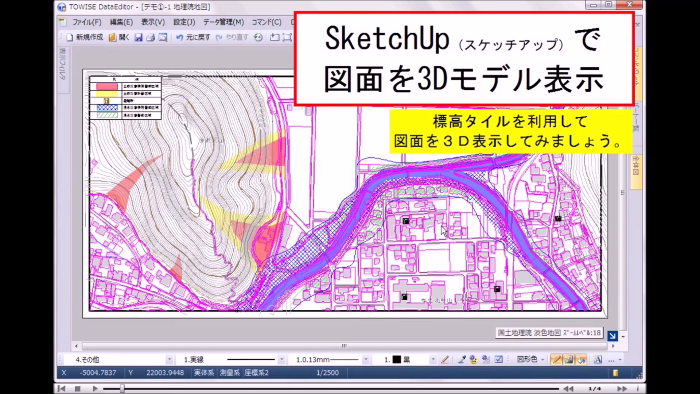Click the printer icon in the toolbar
700x394 pixels.
click(x=150, y=38)
